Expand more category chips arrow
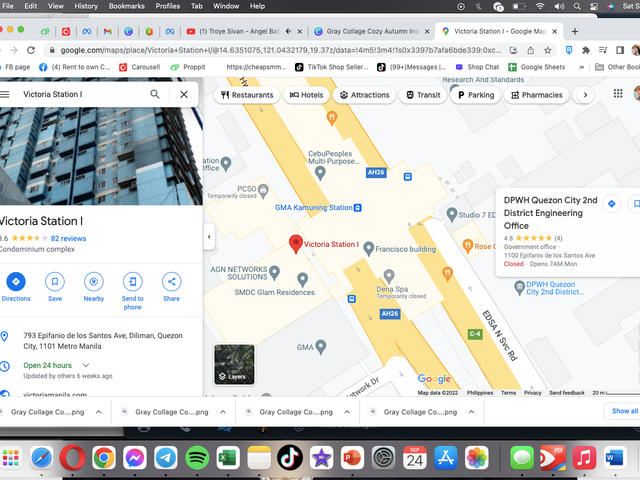Viewport: 640px width, 480px height. pyautogui.click(x=585, y=95)
